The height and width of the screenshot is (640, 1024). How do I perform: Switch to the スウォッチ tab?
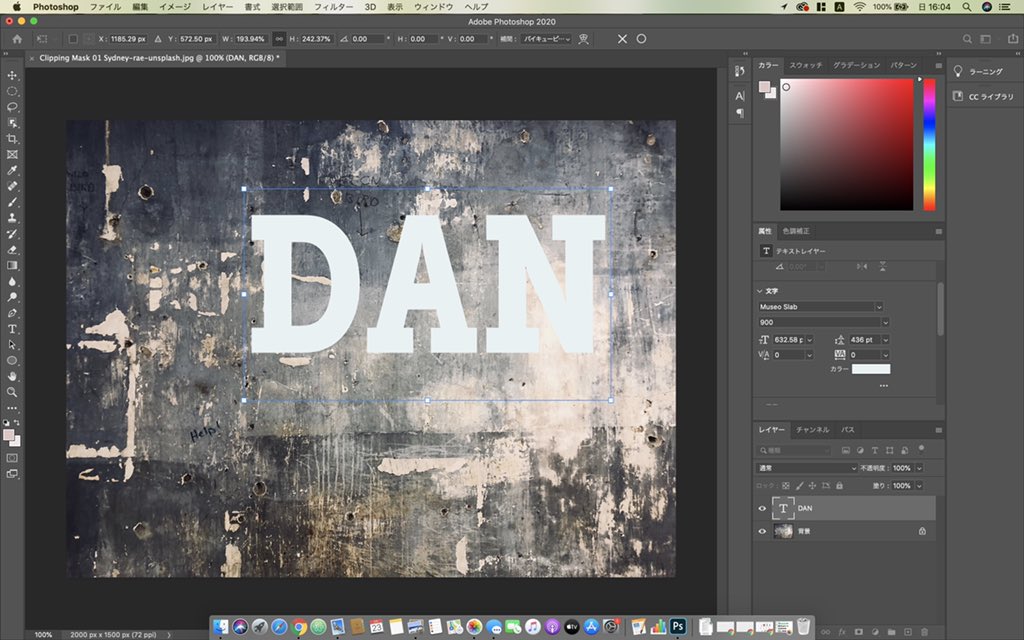tap(806, 65)
